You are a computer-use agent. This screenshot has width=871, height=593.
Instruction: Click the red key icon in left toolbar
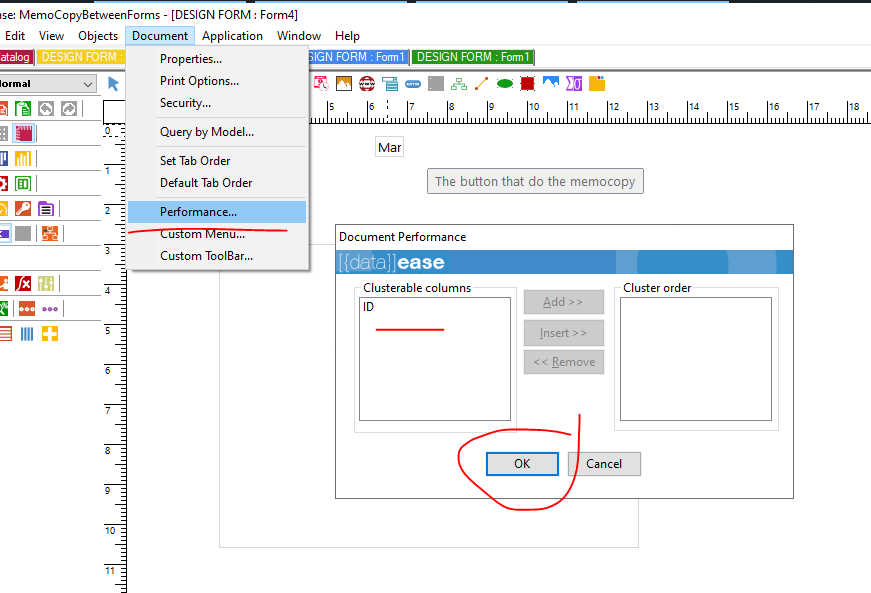pyautogui.click(x=22, y=208)
